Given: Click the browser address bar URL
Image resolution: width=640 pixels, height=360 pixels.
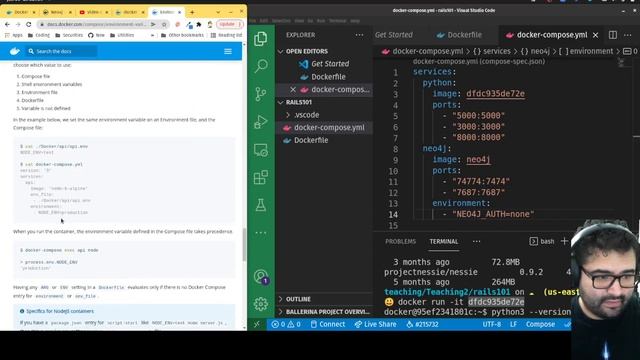Looking at the screenshot, I should (96, 24).
